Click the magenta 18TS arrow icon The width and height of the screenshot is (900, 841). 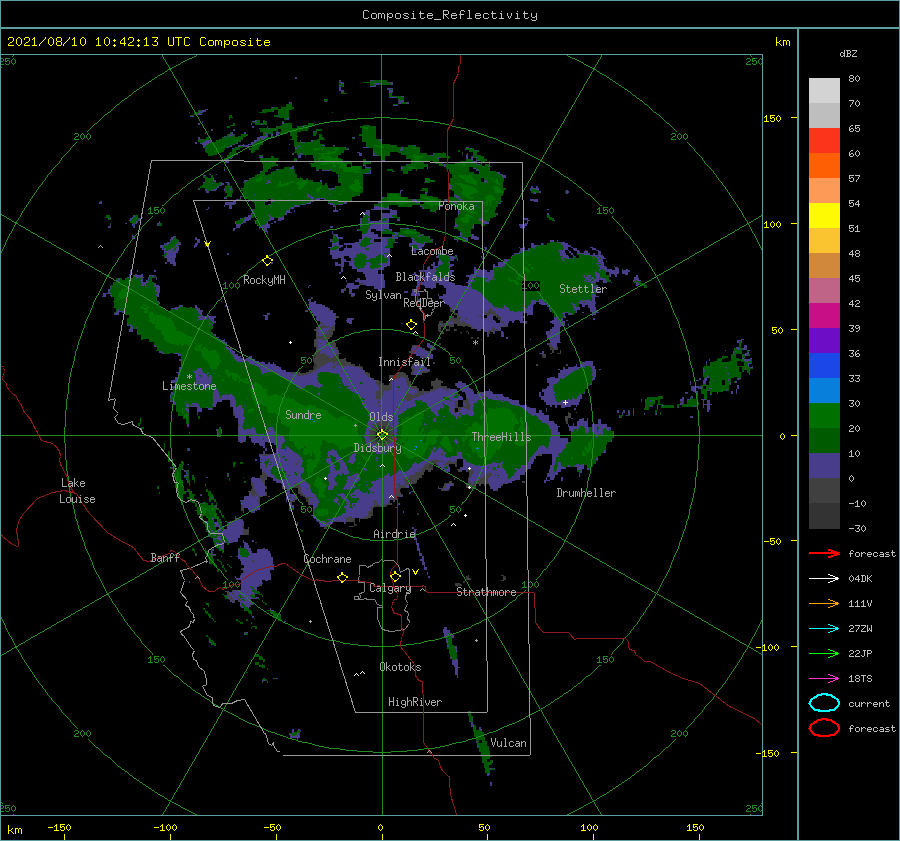(x=824, y=679)
